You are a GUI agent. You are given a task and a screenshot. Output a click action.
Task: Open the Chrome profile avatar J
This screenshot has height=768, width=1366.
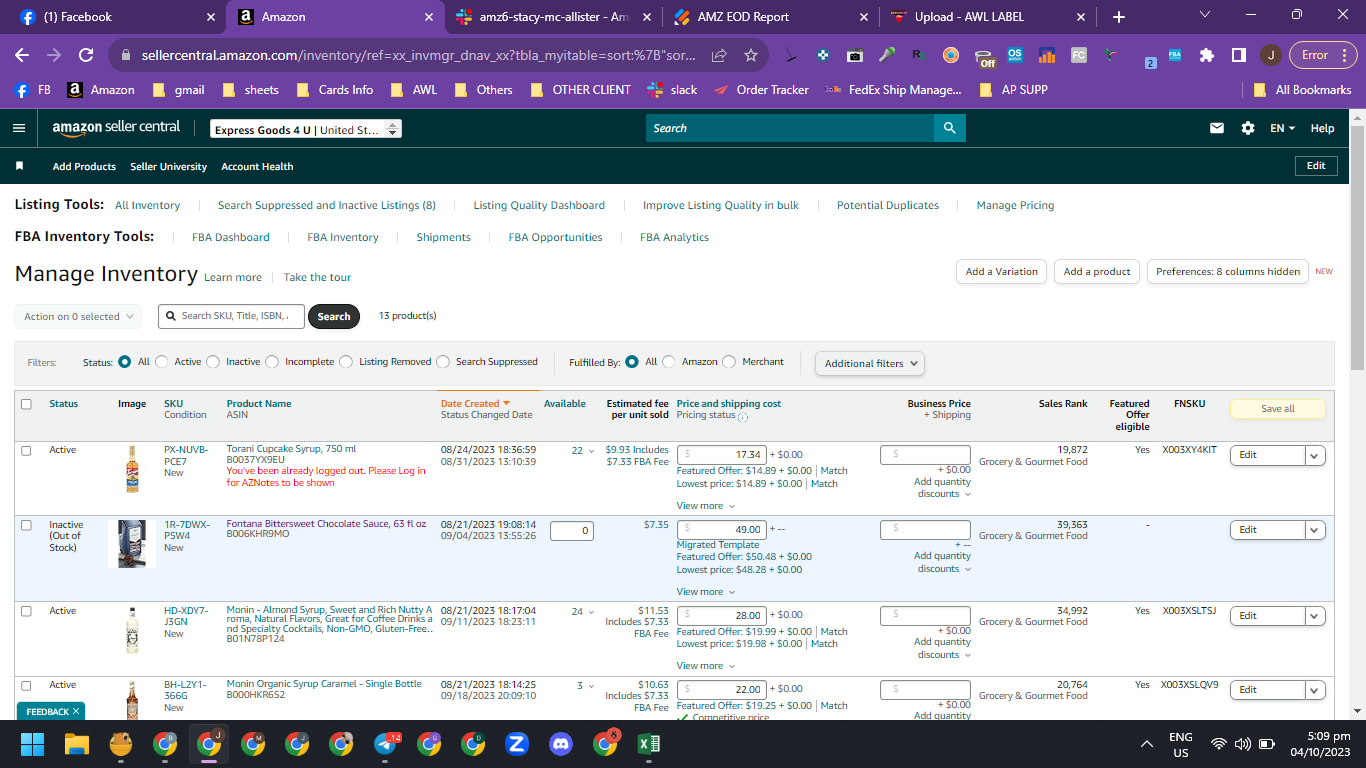1270,55
